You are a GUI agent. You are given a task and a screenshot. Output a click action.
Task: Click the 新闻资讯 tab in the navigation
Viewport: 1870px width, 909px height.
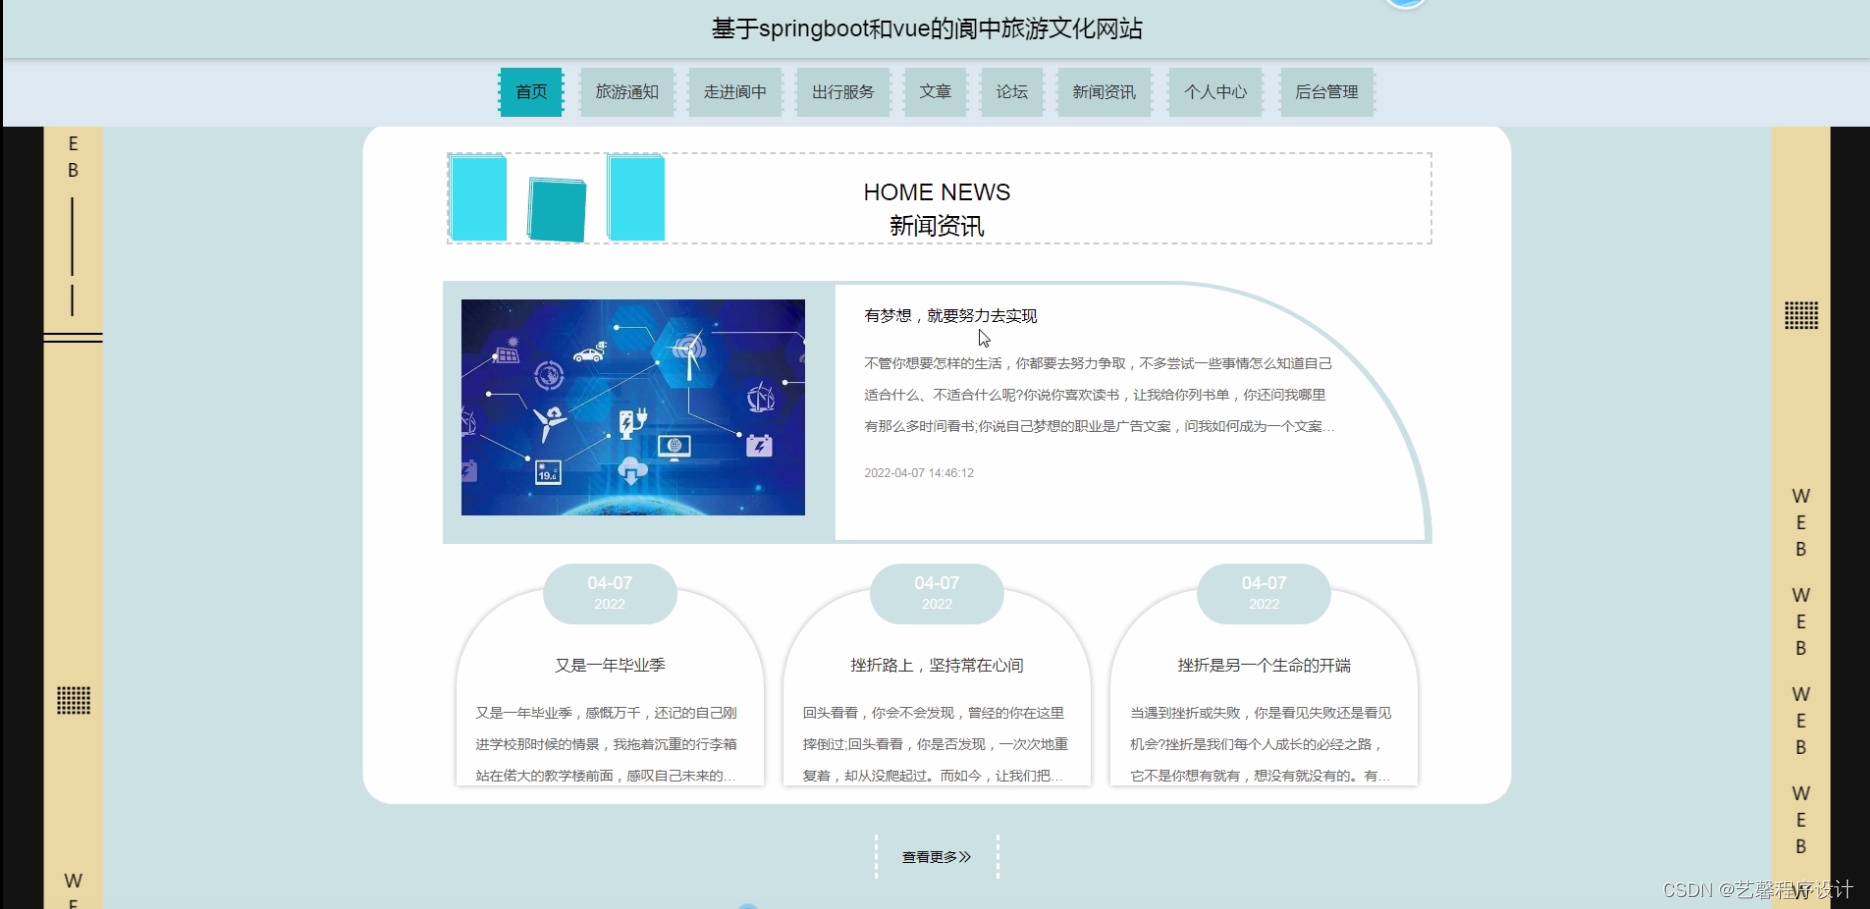click(x=1104, y=91)
